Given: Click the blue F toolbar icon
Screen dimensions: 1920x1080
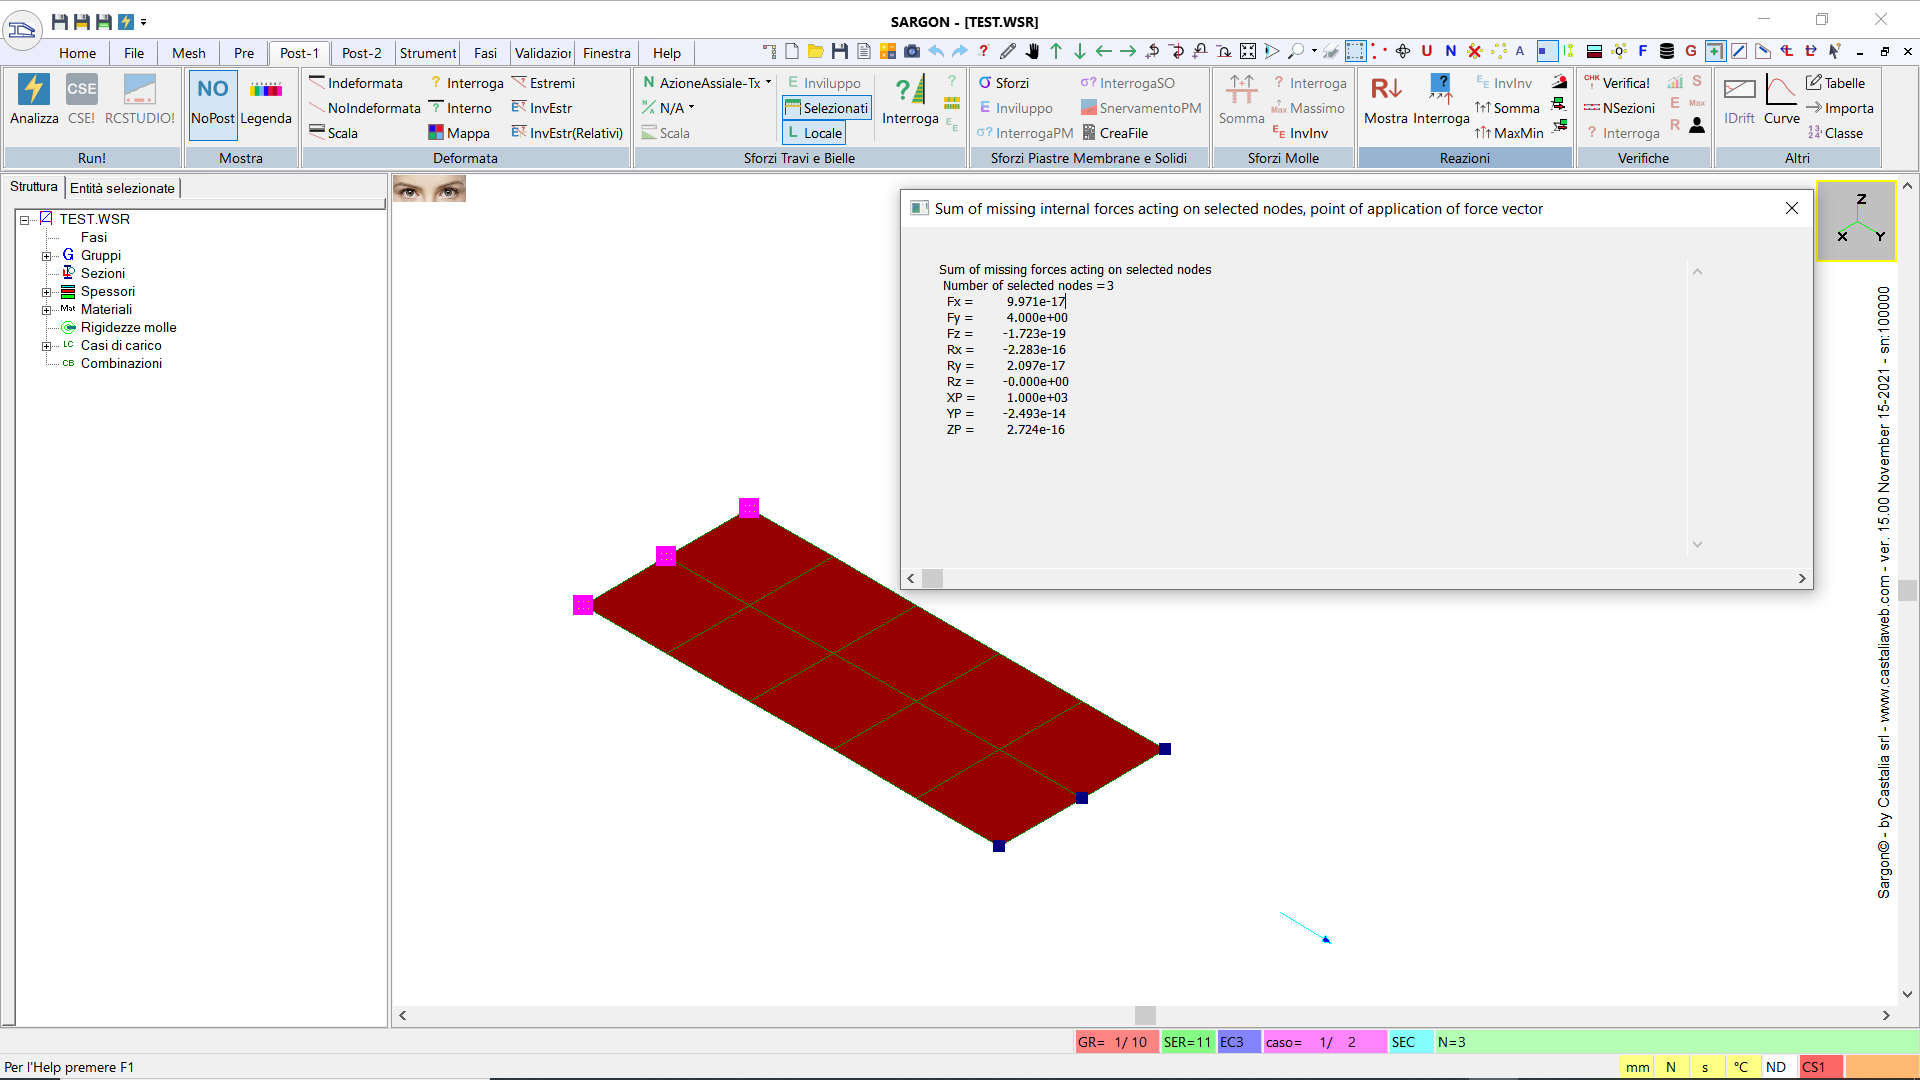Looking at the screenshot, I should coord(1643,51).
